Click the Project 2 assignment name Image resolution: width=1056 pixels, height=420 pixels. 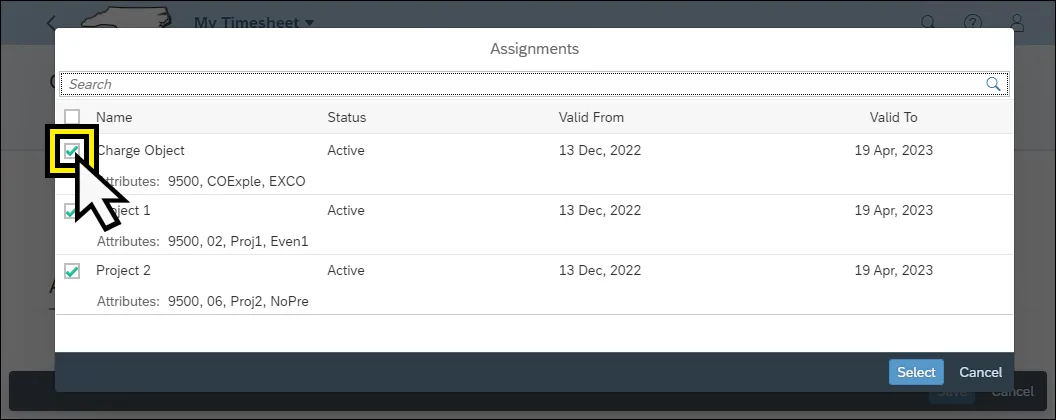coord(123,271)
